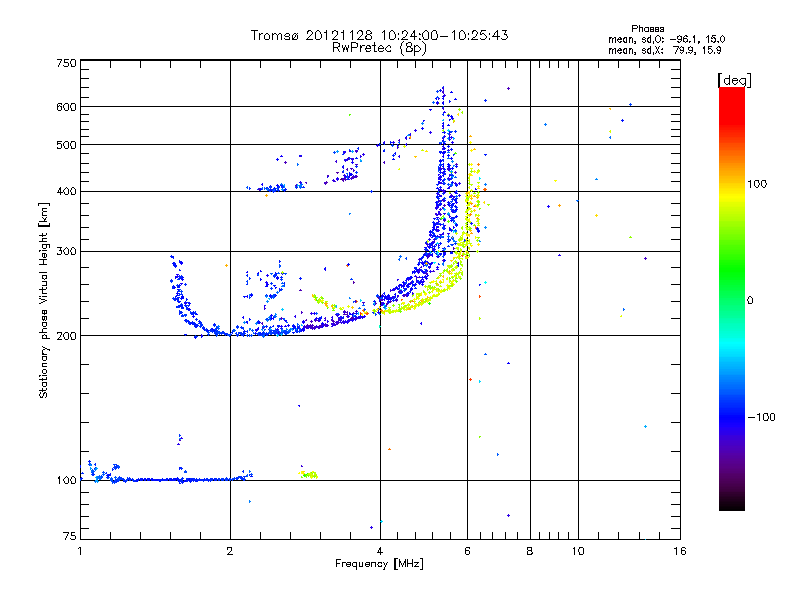Screen dimensions: 800x600
Task: Click the 'RwPretec (8p)' subtitle
Action: 379,48
